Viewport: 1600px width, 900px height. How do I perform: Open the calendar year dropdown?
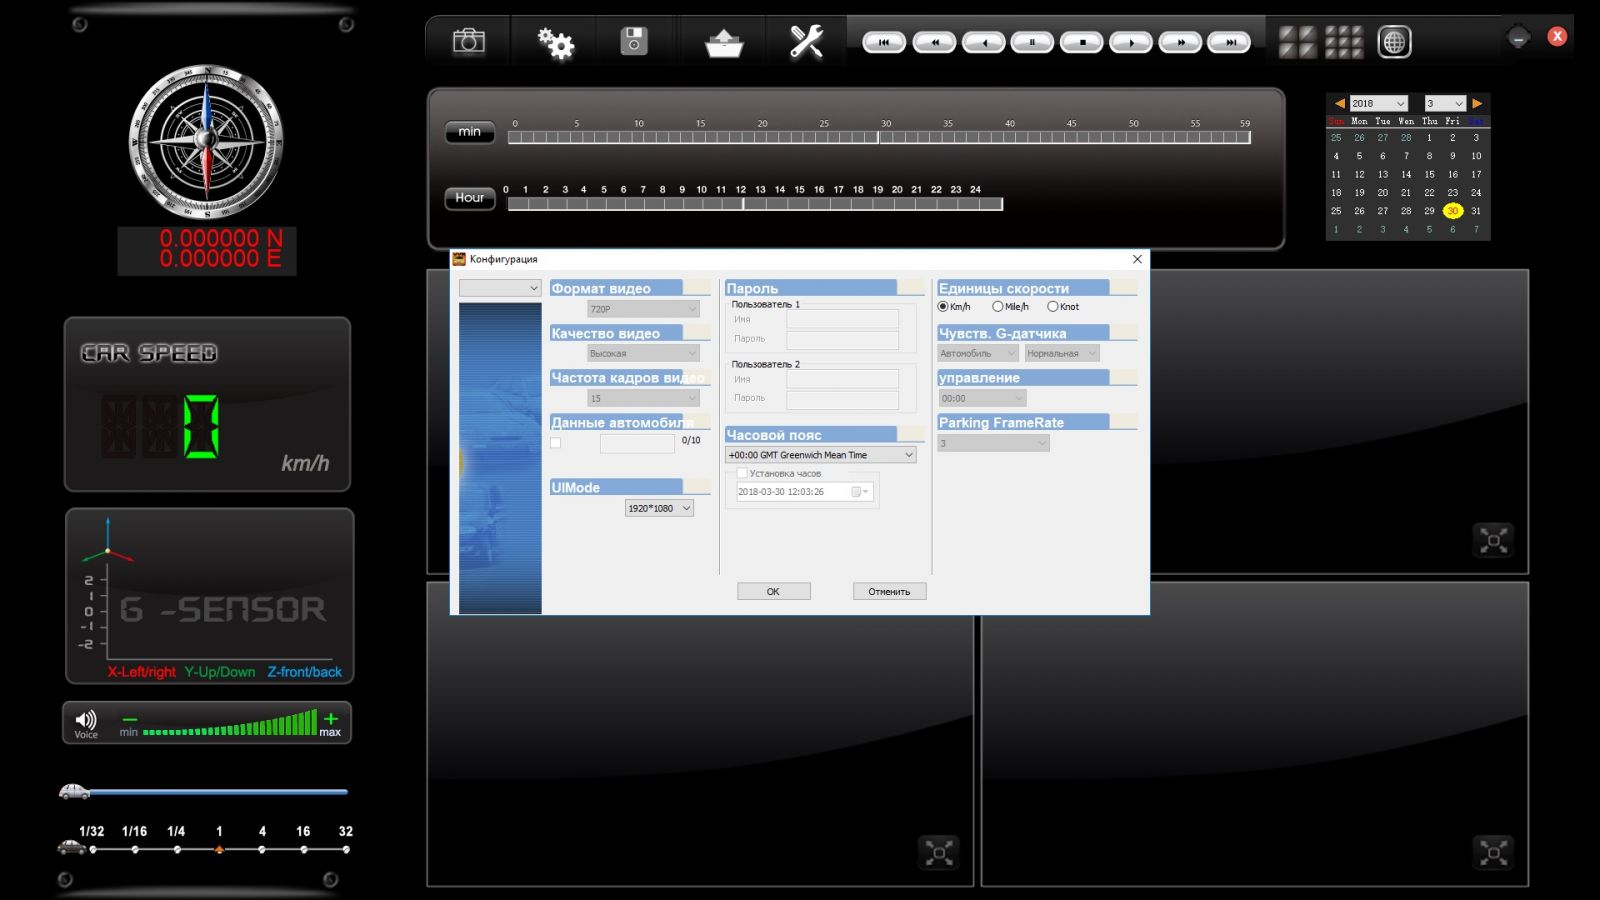point(1378,103)
